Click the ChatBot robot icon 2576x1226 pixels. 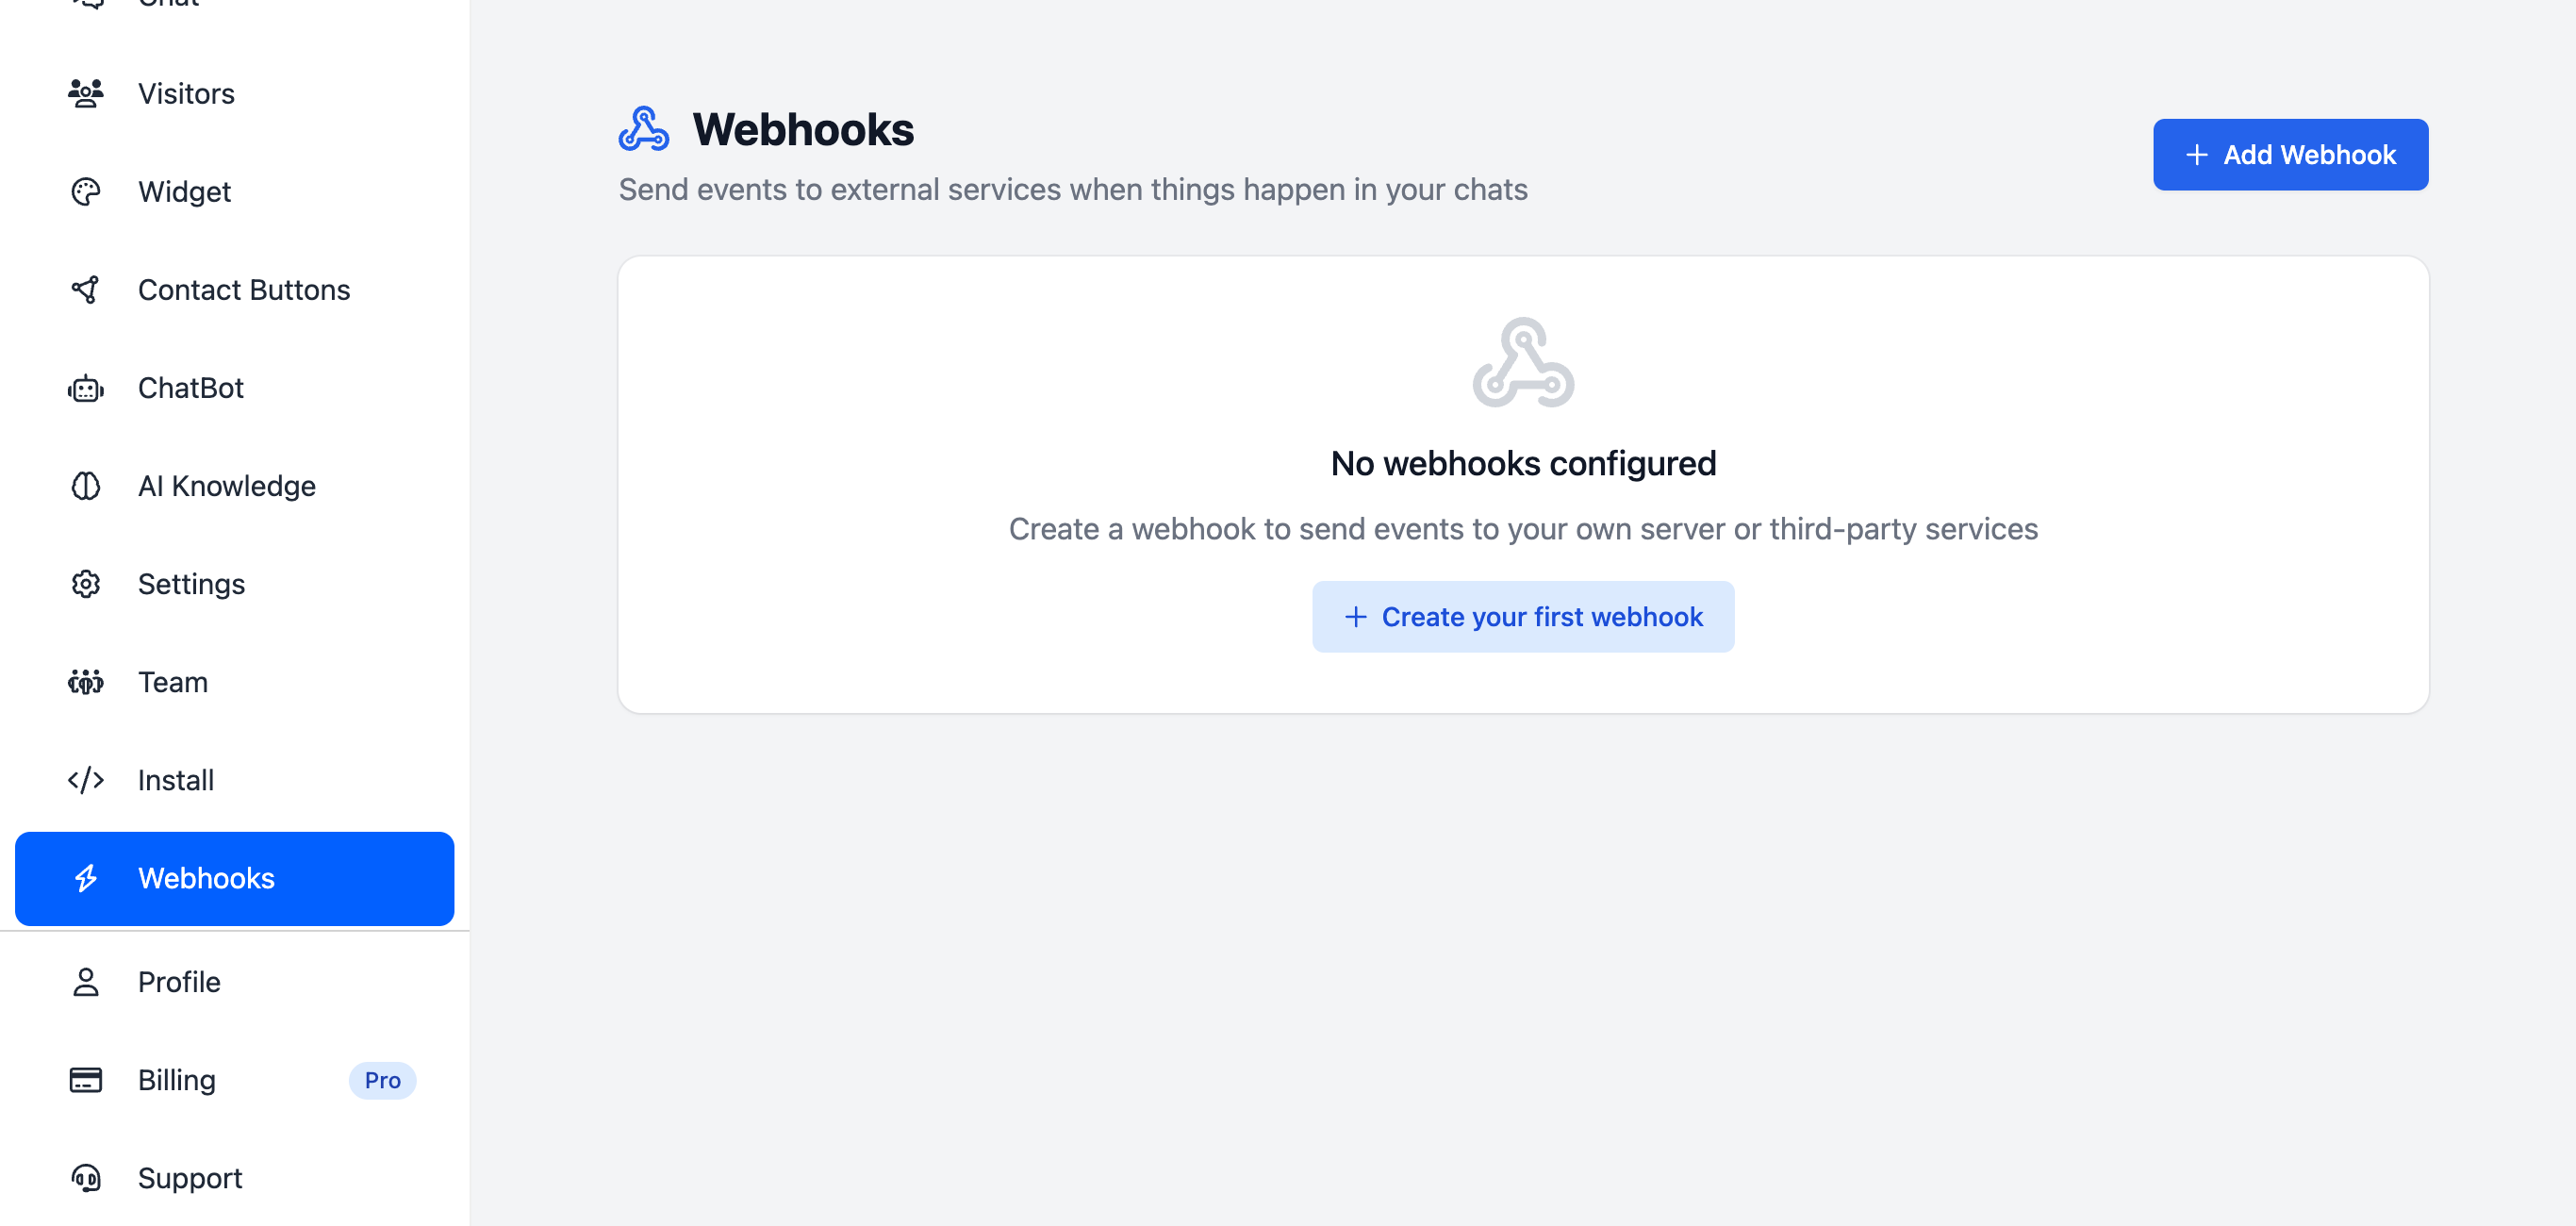tap(86, 388)
